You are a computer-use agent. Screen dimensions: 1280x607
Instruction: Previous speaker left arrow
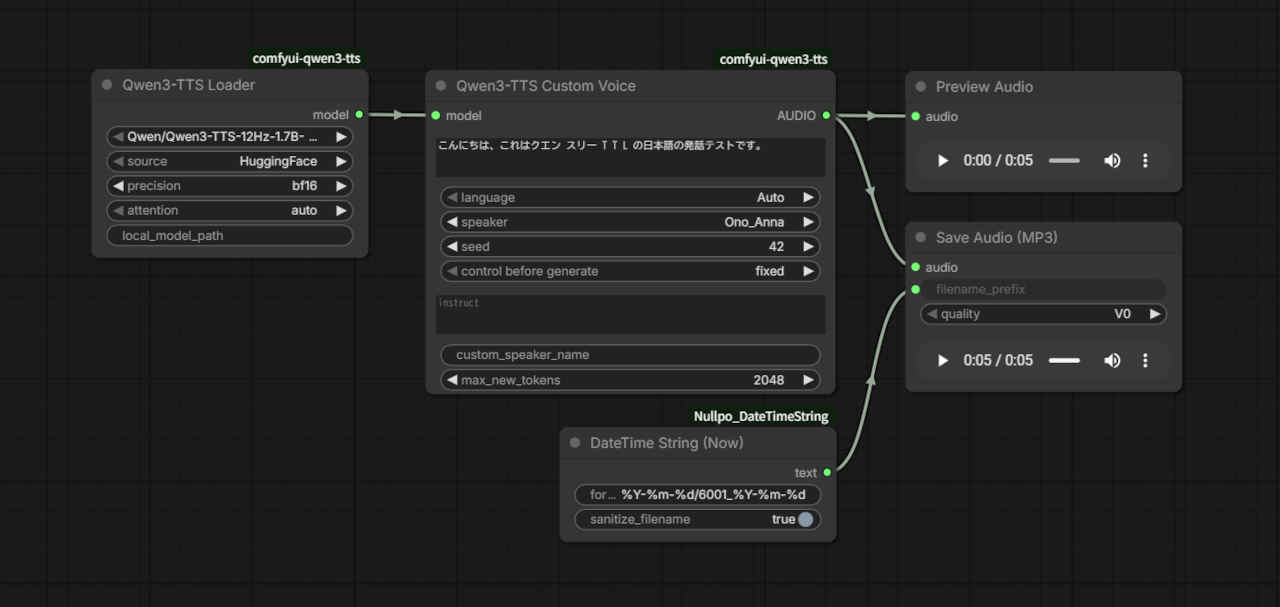[x=452, y=222]
